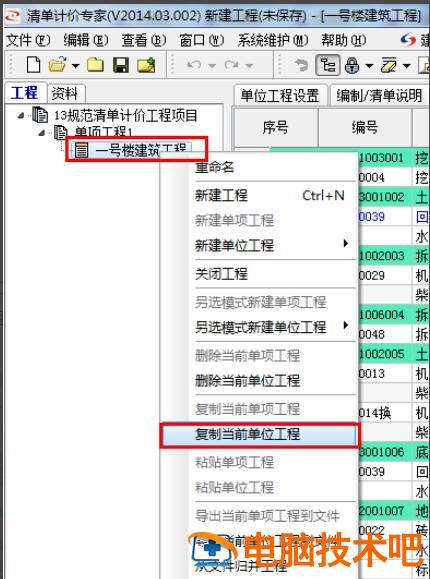The width and height of the screenshot is (430, 579).
Task: Collapse the 单项工程1 tree node
Action: 41,133
